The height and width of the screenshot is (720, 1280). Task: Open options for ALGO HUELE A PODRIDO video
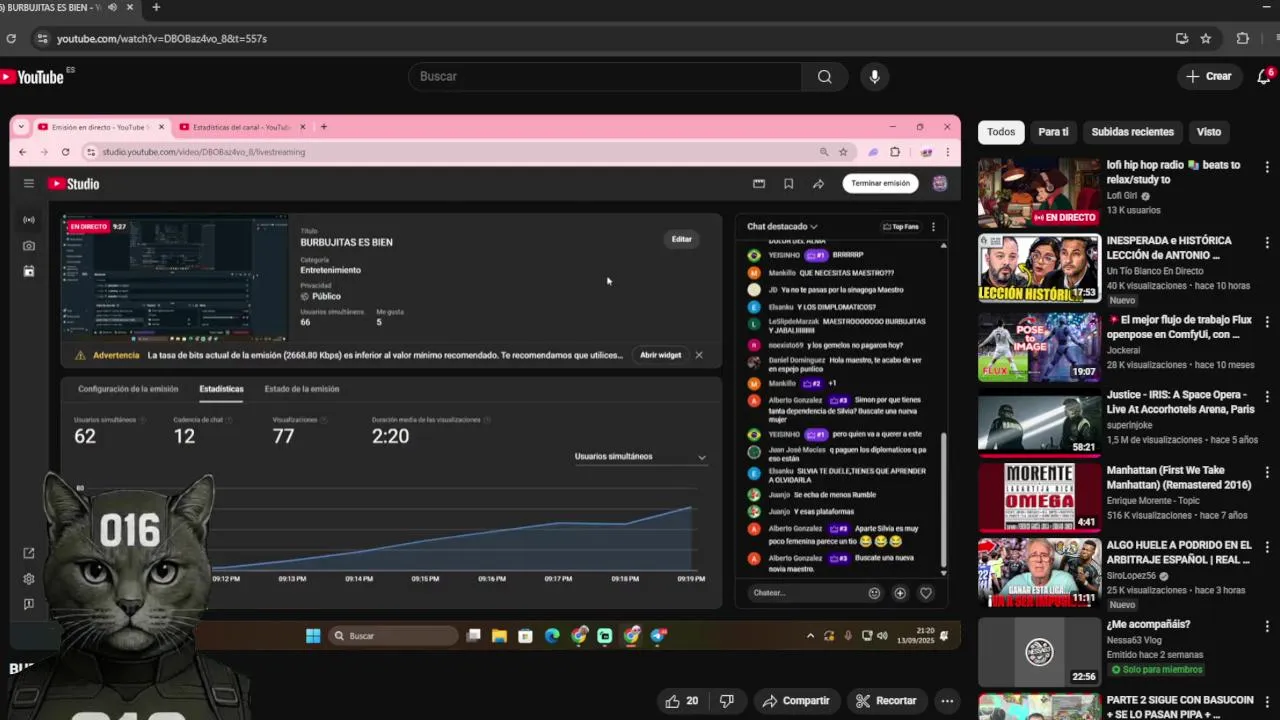[1267, 547]
